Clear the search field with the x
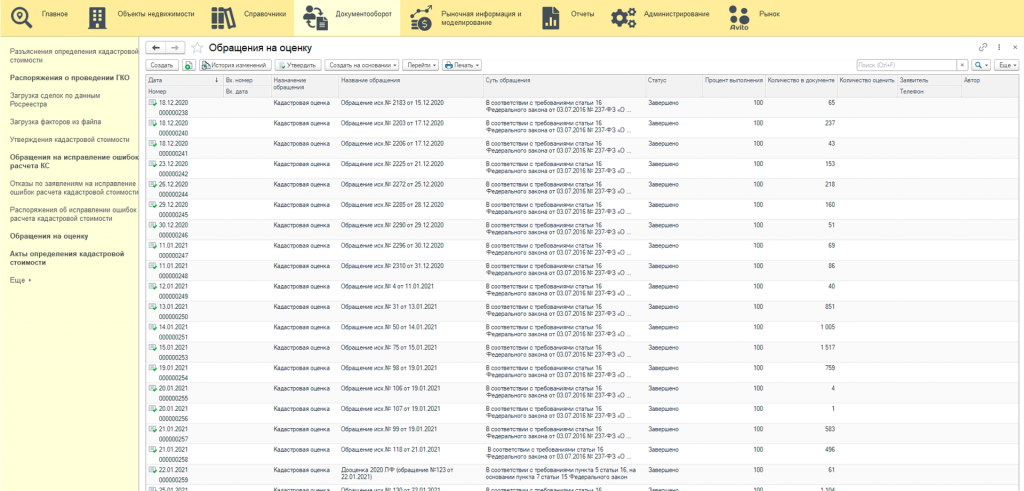The height and width of the screenshot is (491, 1024). tap(963, 65)
